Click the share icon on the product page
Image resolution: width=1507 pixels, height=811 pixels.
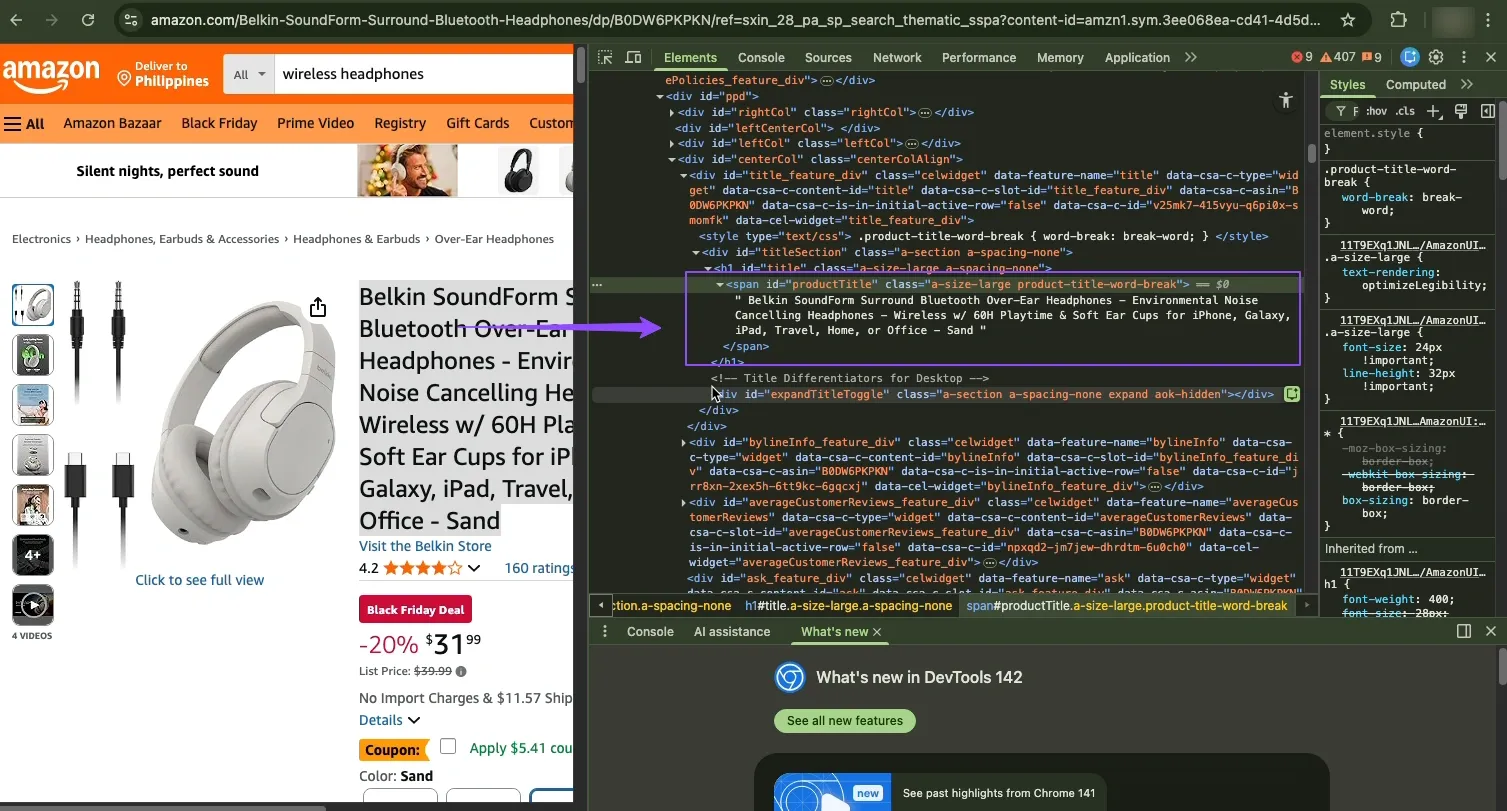tap(317, 307)
